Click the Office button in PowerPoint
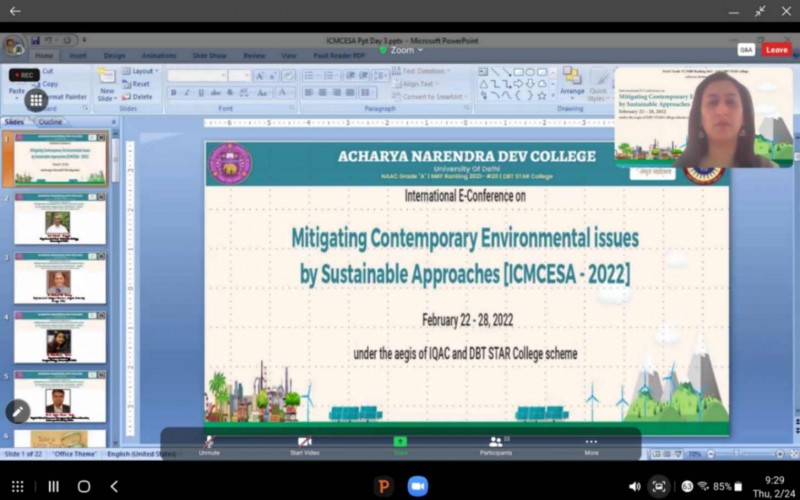 (13, 46)
